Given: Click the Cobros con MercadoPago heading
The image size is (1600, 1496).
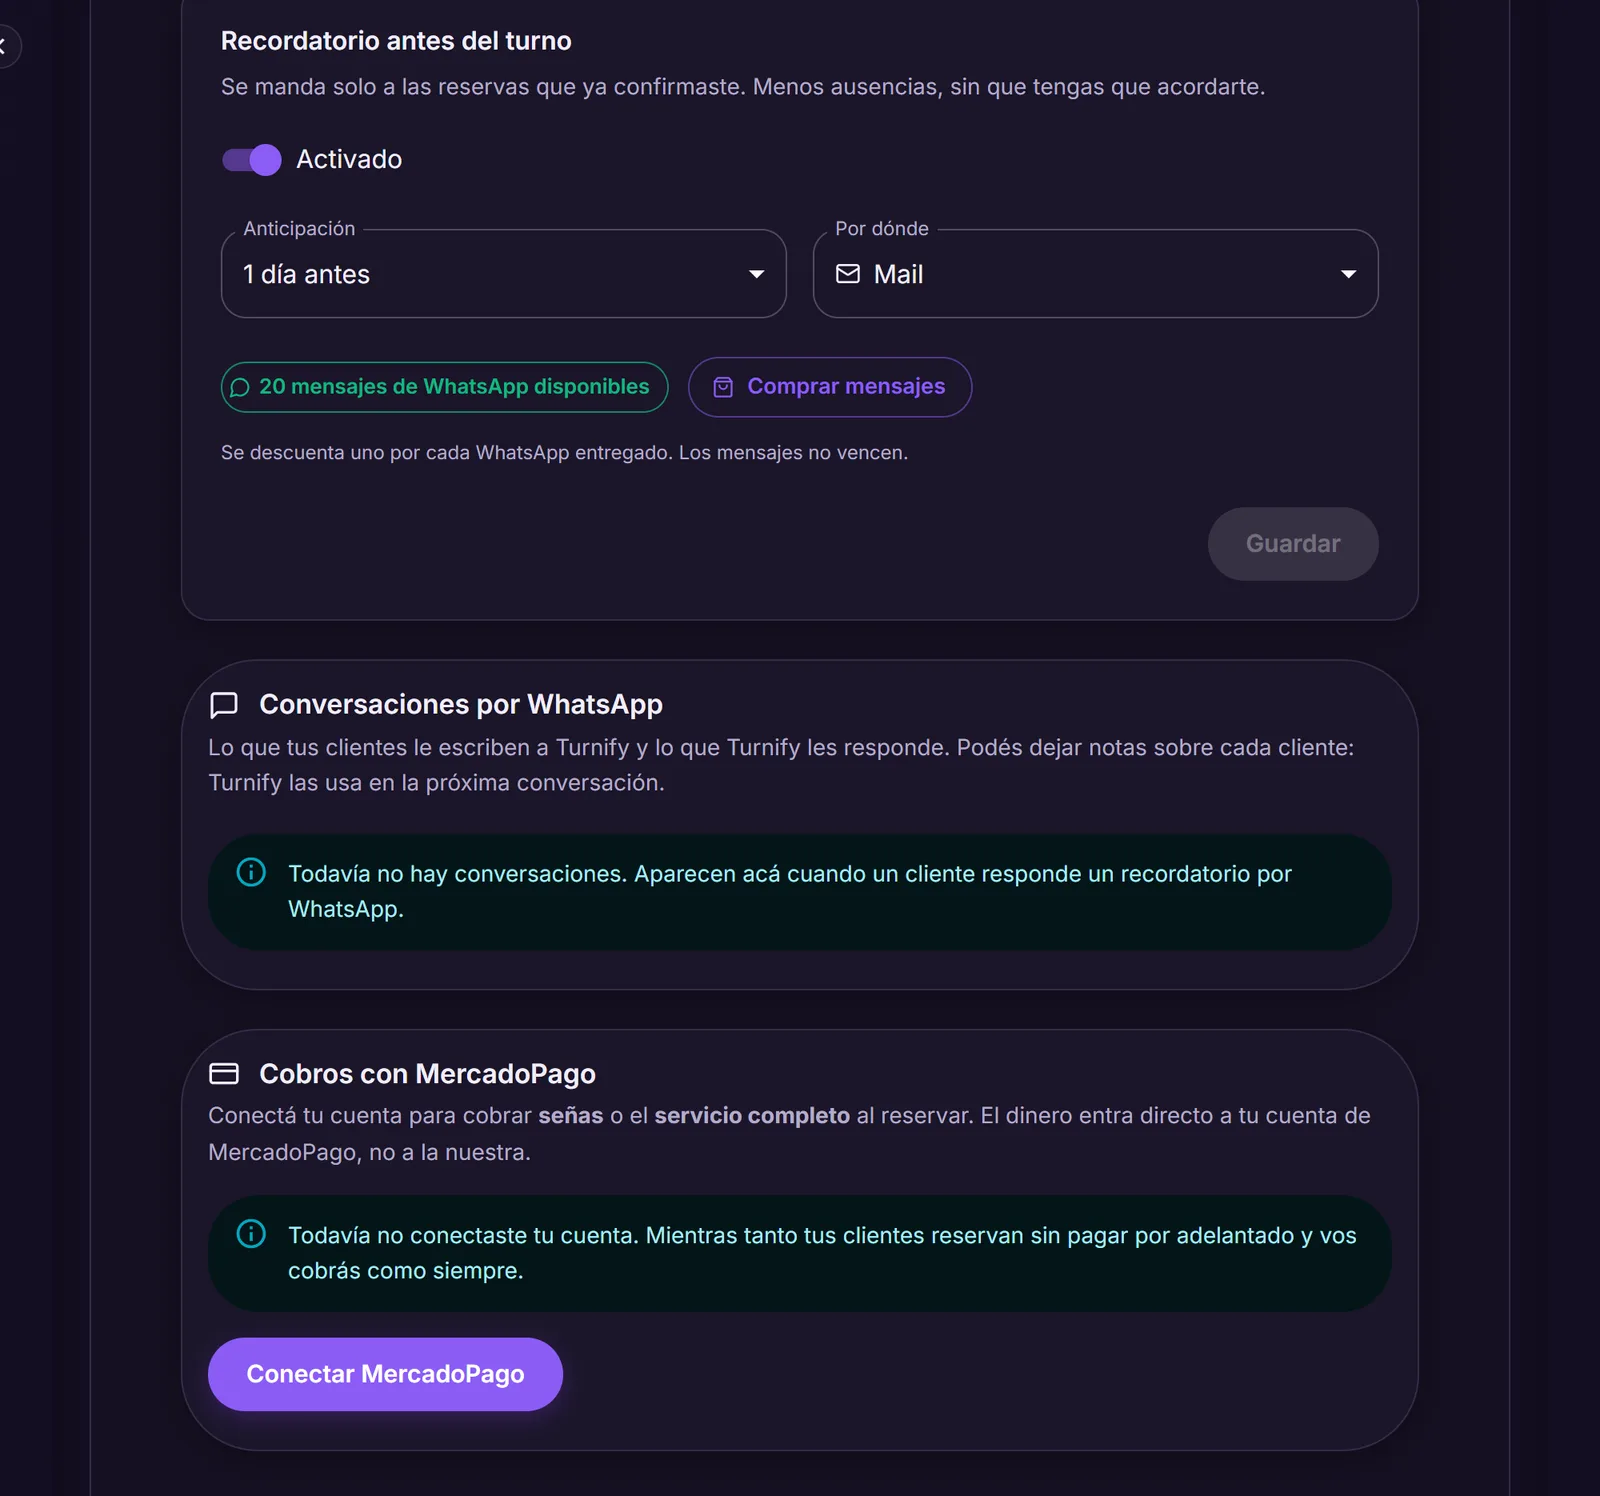Looking at the screenshot, I should [427, 1074].
